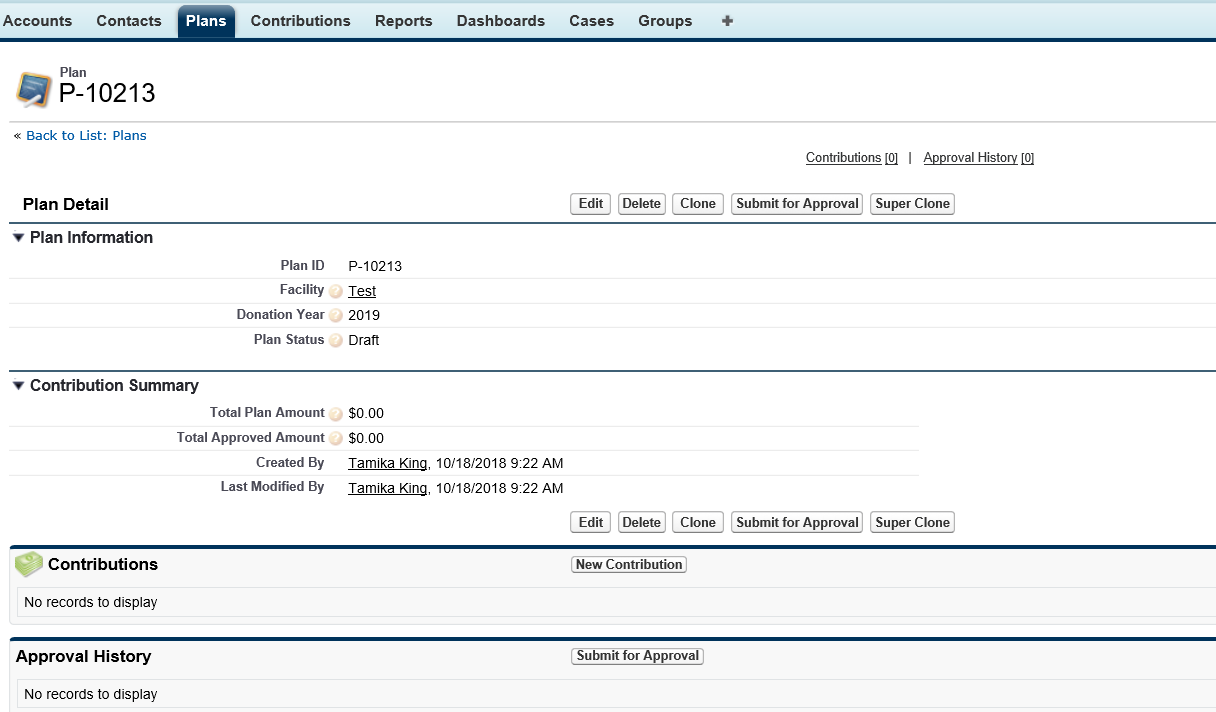Click New Contribution button
The image size is (1216, 712).
point(629,565)
